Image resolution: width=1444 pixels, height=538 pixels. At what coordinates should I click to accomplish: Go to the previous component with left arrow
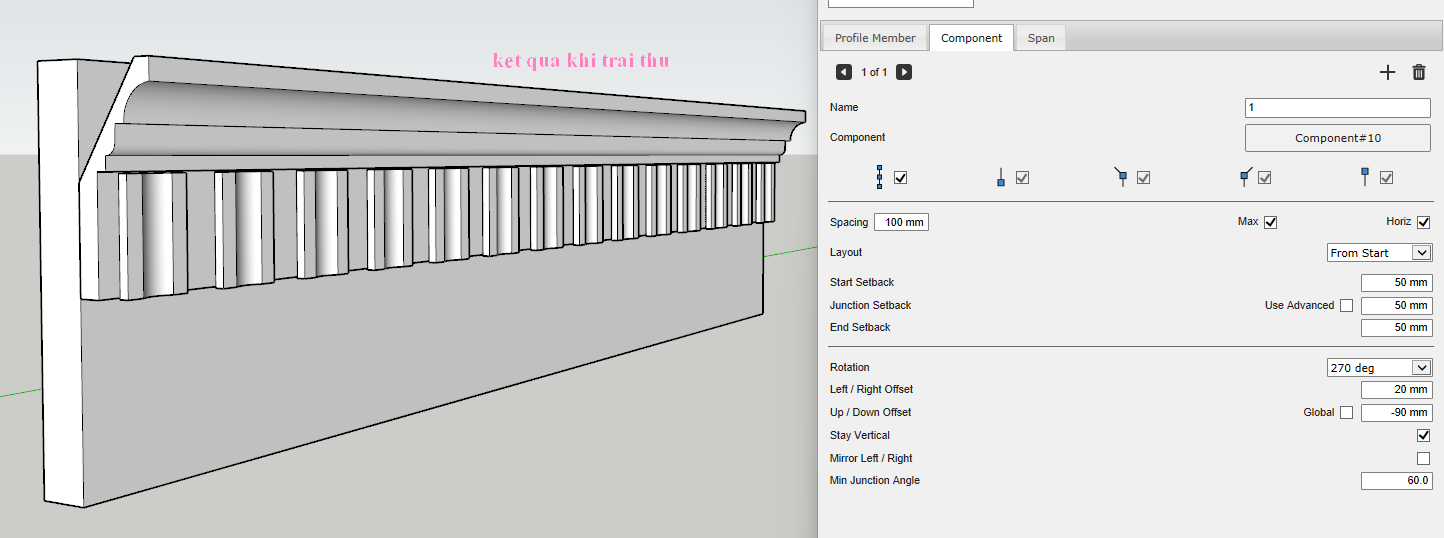pos(843,72)
